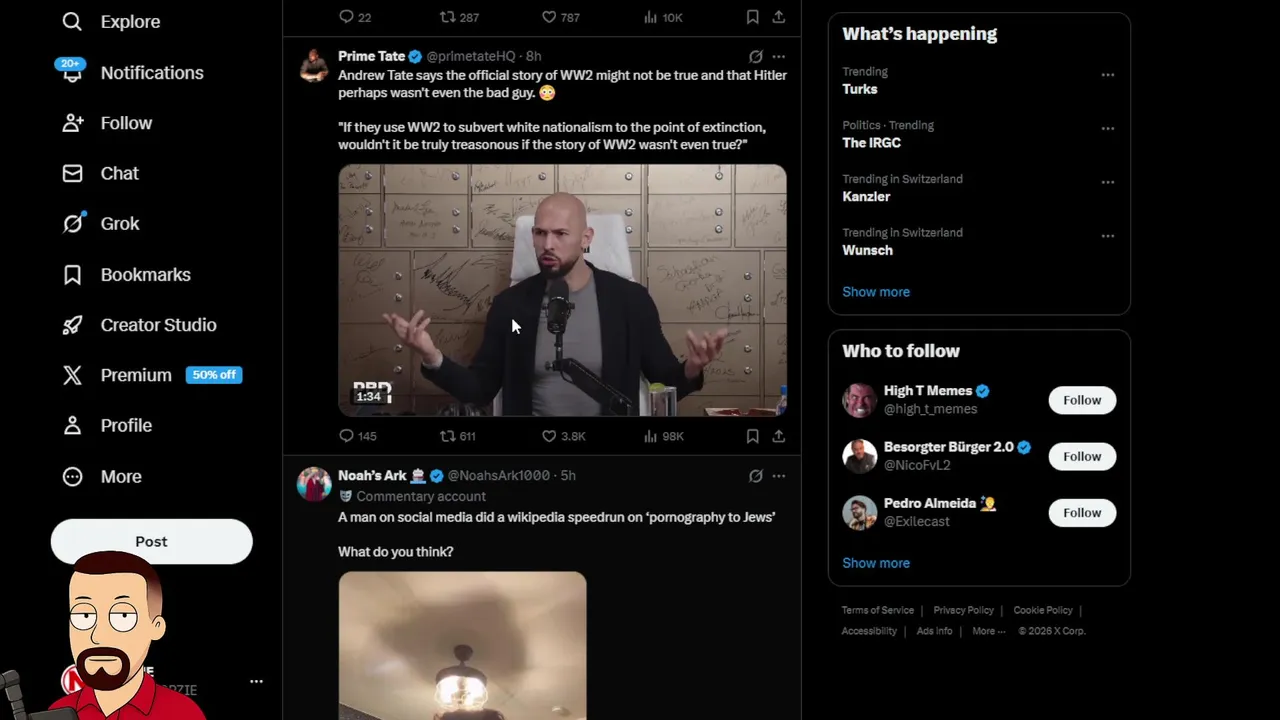Click Grok icon on Noah's Ark post
This screenshot has height=720, width=1280.
point(756,476)
